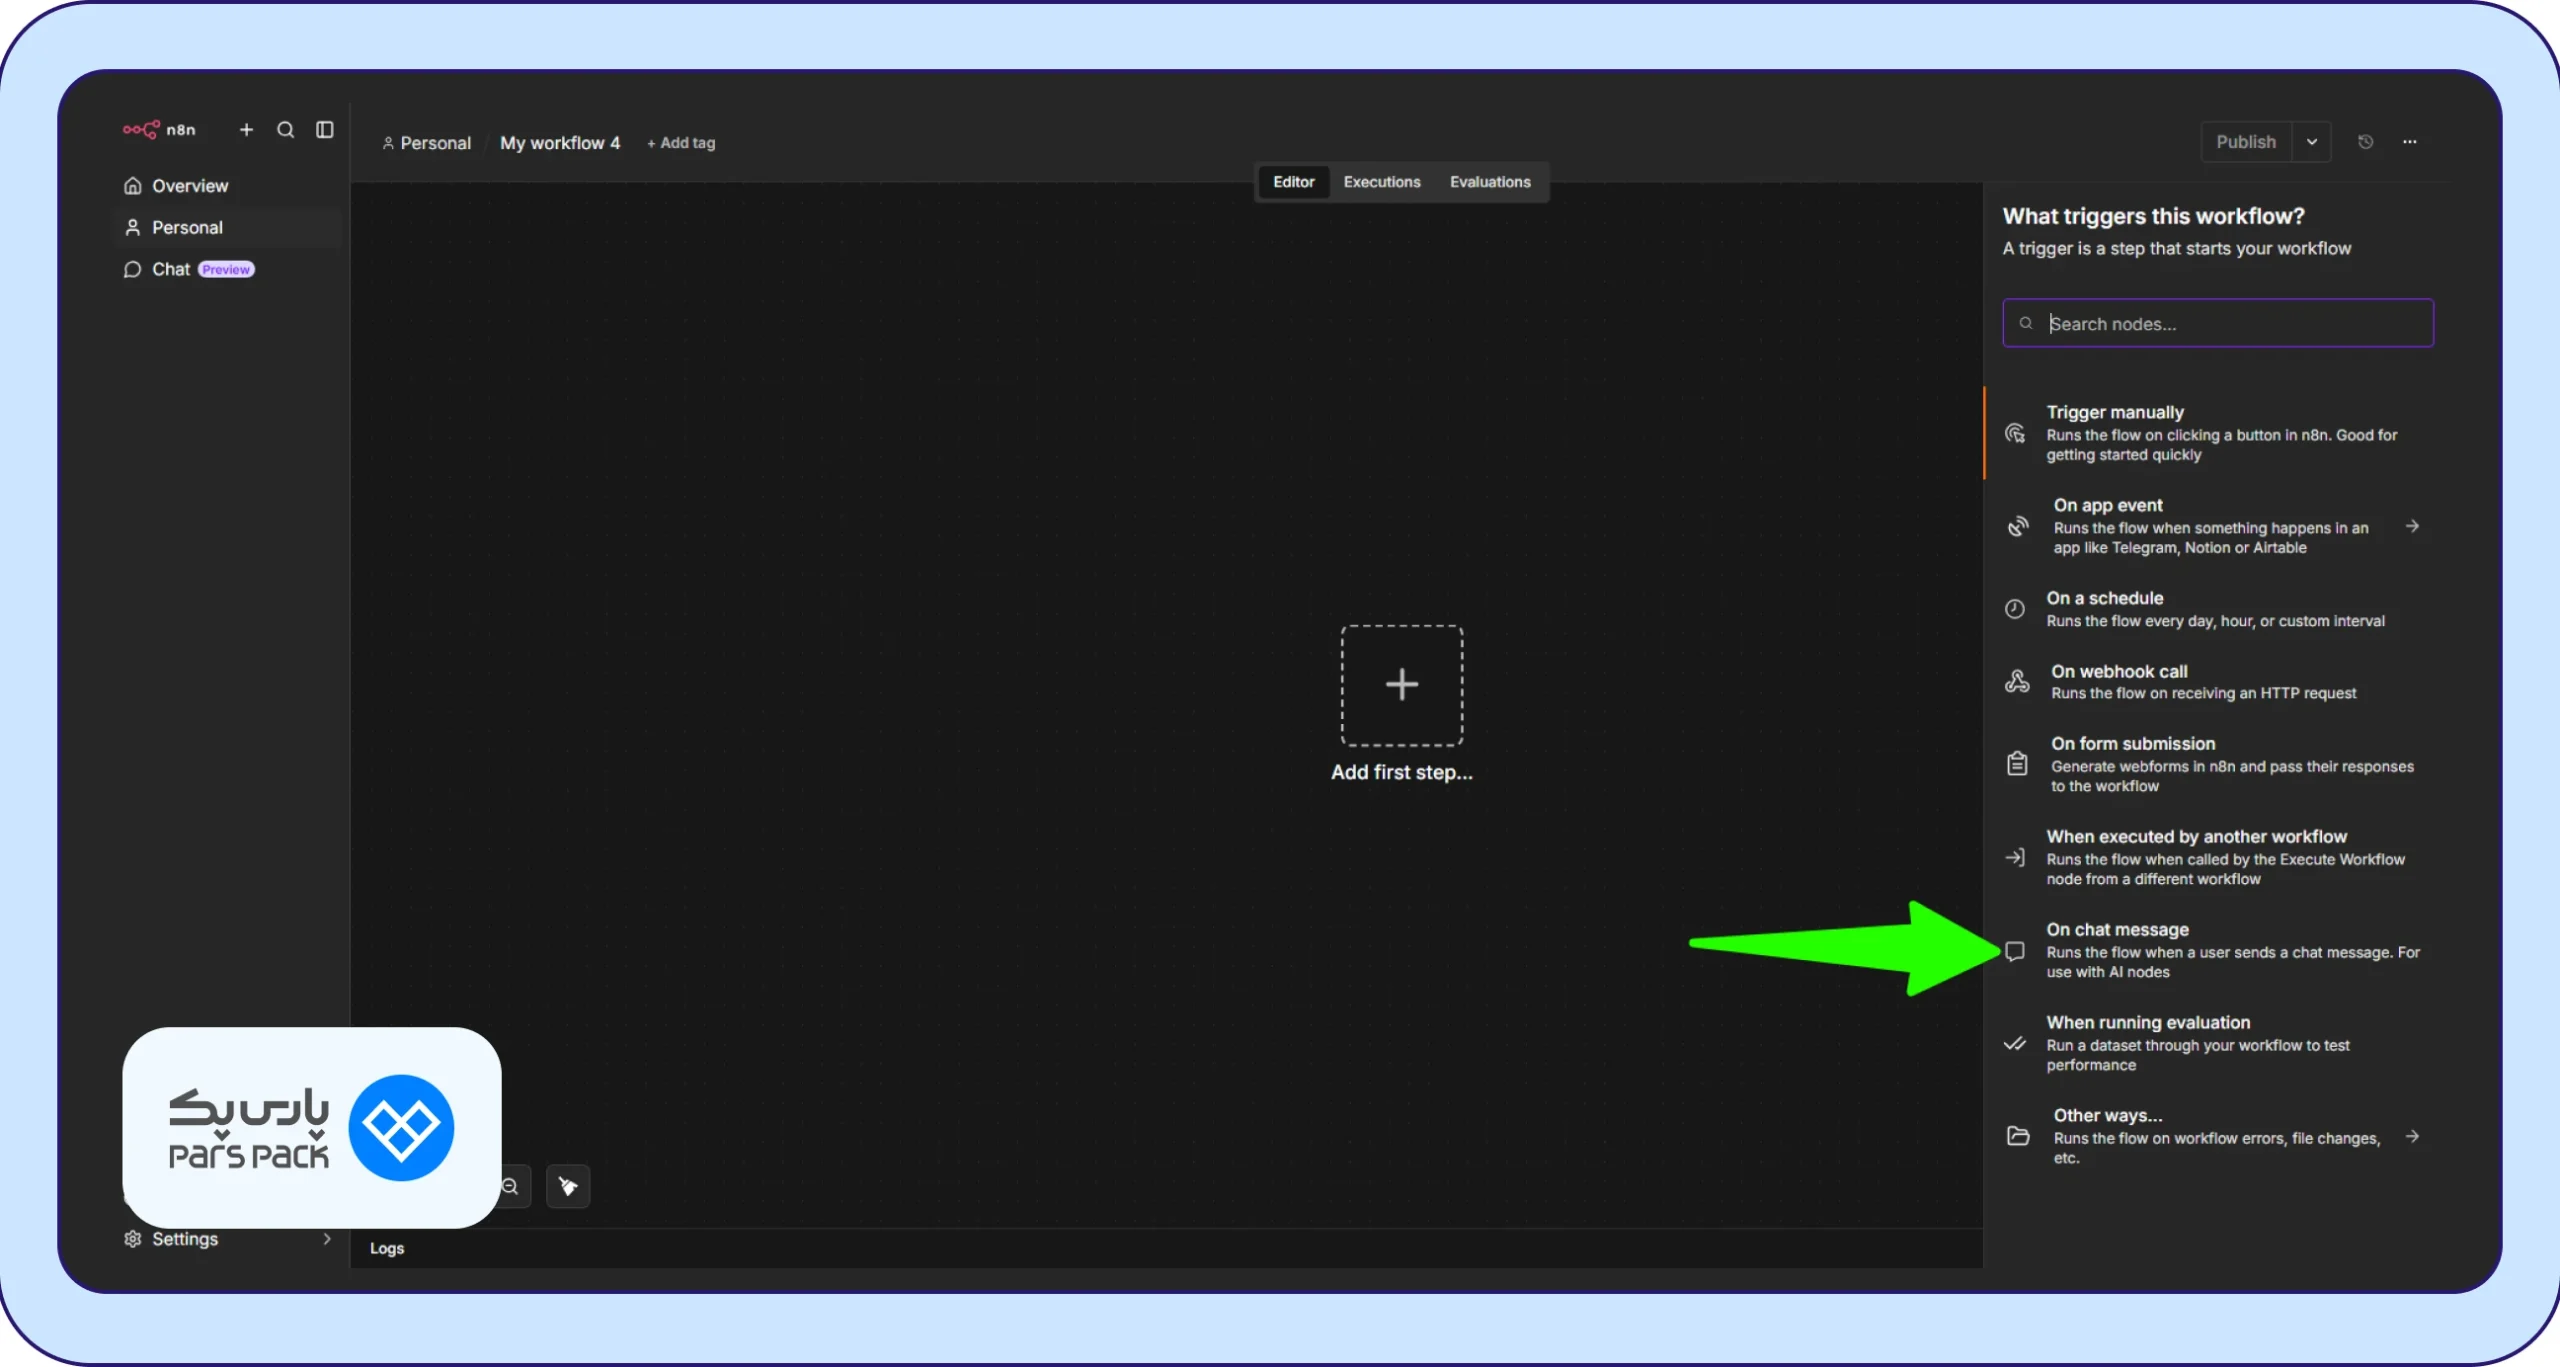Click the plus icon beside n8n logo
This screenshot has height=1367, width=2560.
[246, 130]
